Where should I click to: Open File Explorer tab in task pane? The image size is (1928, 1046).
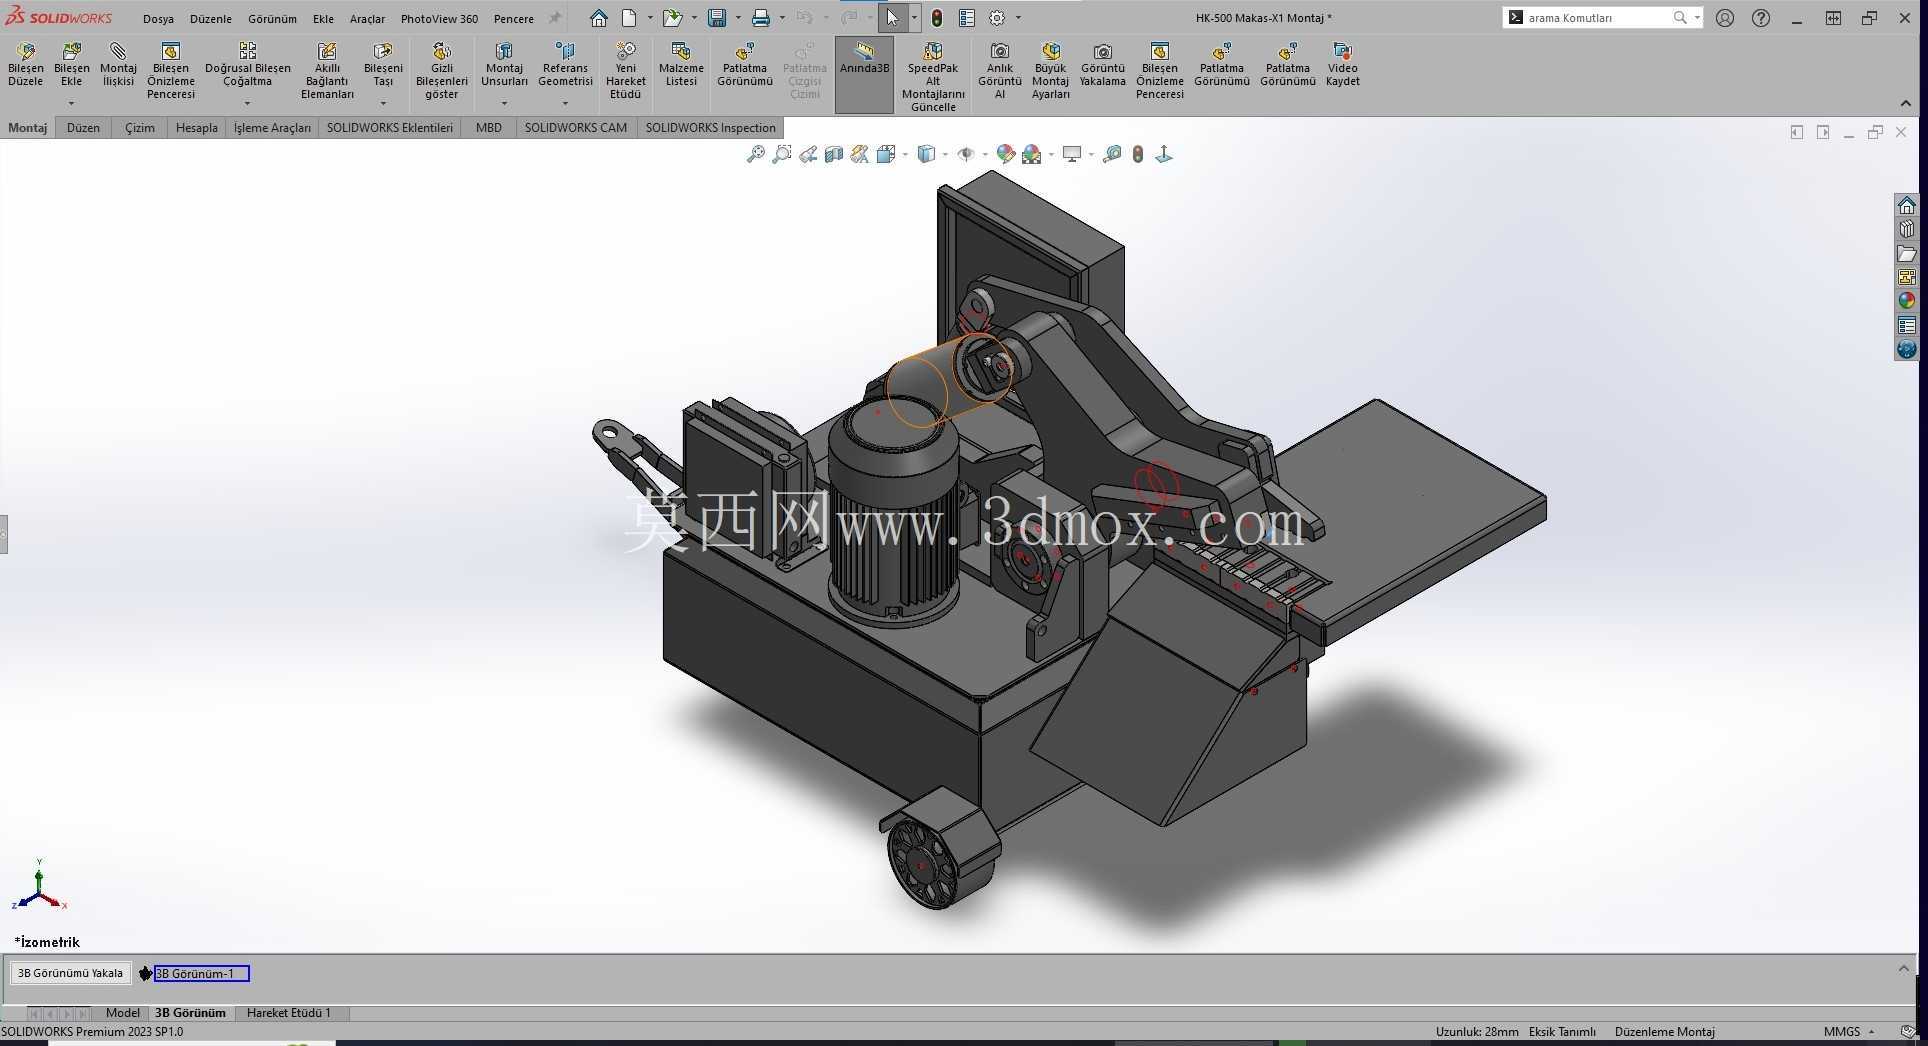point(1906,253)
